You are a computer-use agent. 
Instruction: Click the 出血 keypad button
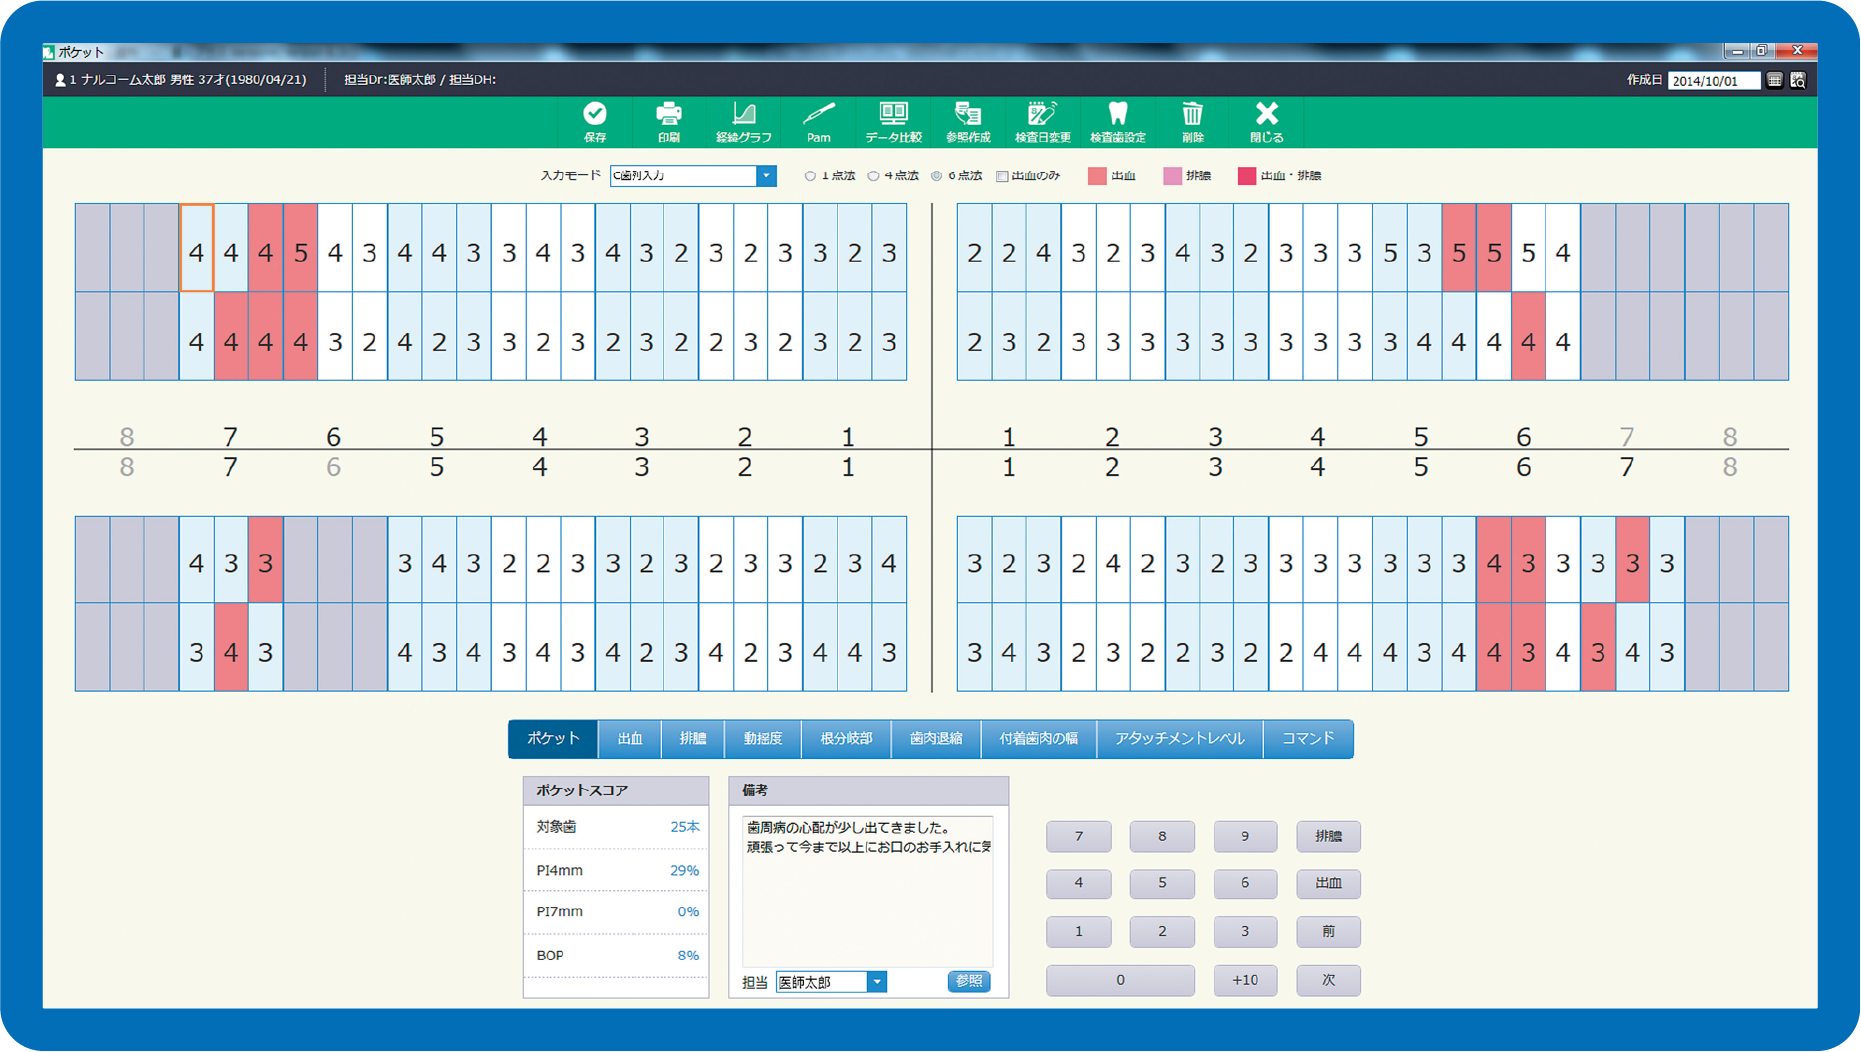tap(1328, 884)
